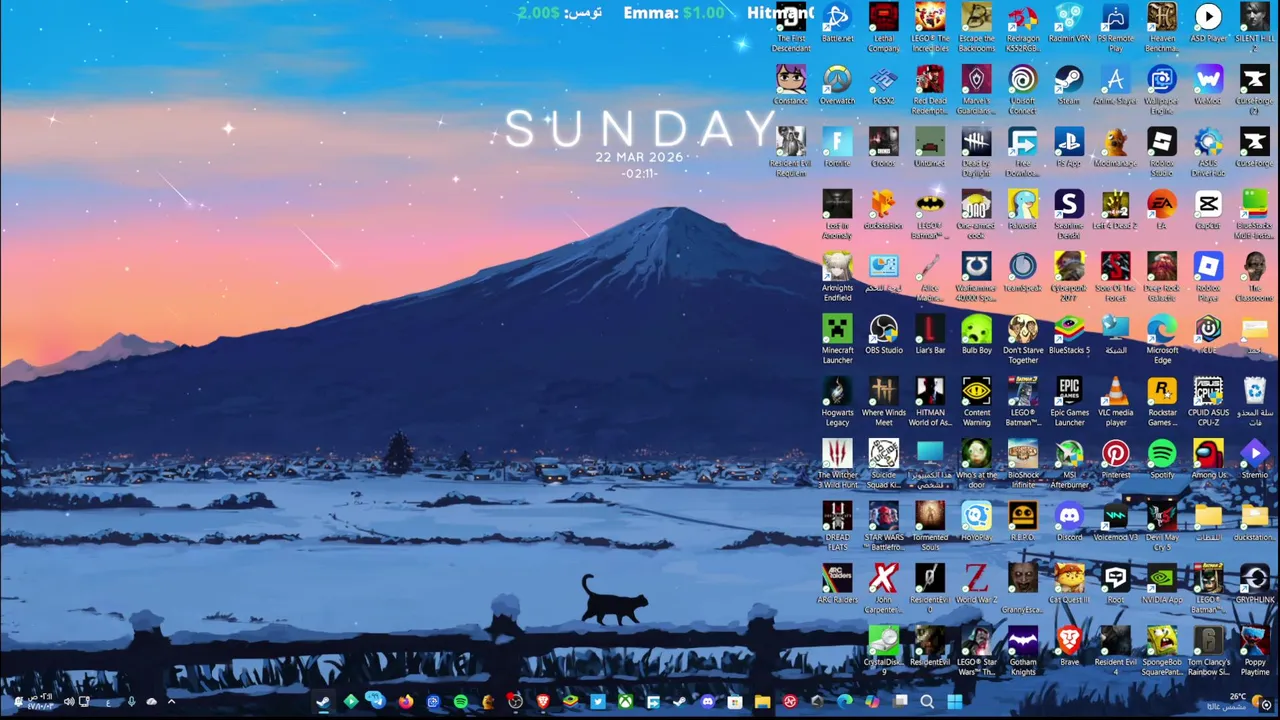Image resolution: width=1280 pixels, height=720 pixels.
Task: Open the Minecraft Launcher icon
Action: pos(837,339)
